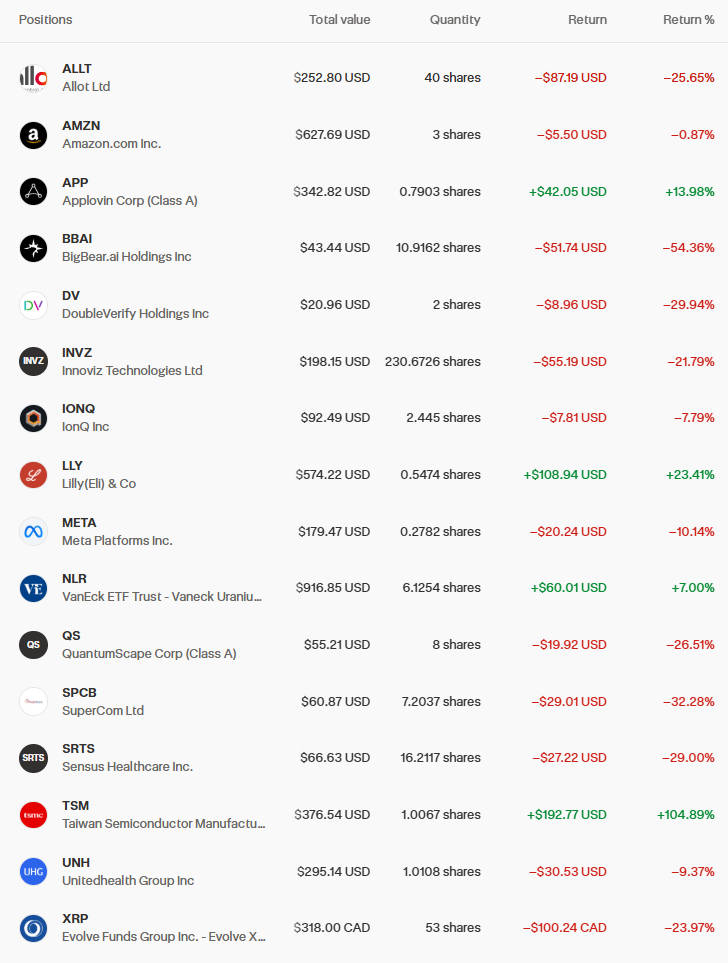Sort positions by Quantity header
Screen dimensions: 728x963
pyautogui.click(x=455, y=20)
